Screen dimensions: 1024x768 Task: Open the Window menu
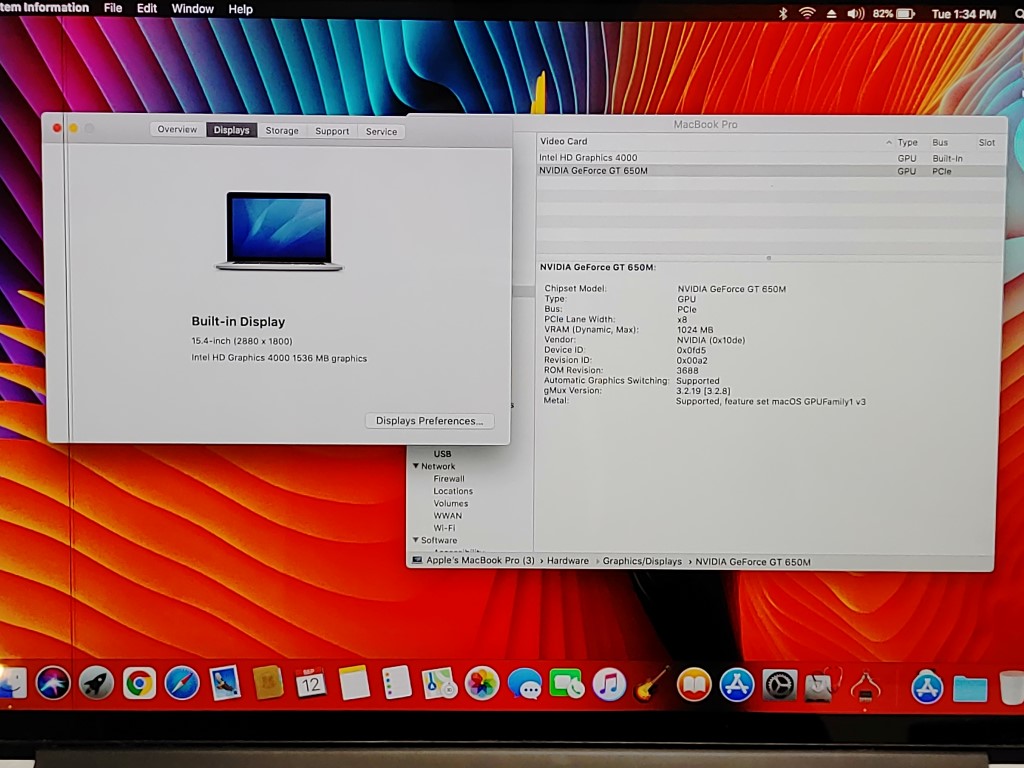pos(193,9)
